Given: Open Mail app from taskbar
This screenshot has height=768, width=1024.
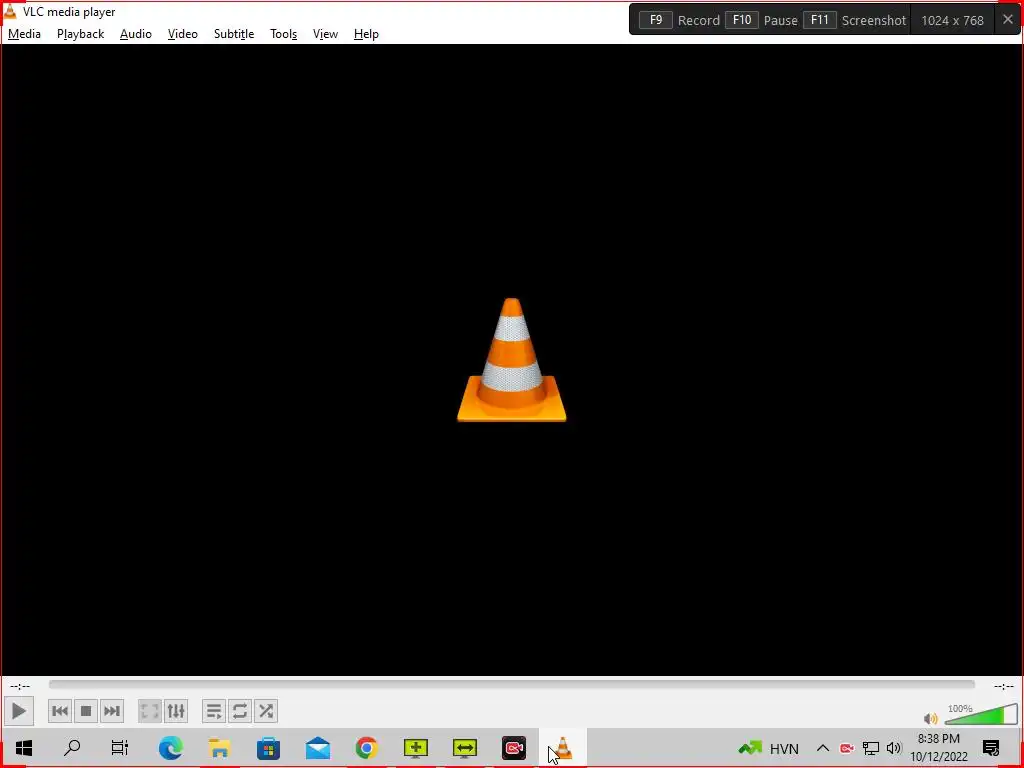Looking at the screenshot, I should [317, 748].
